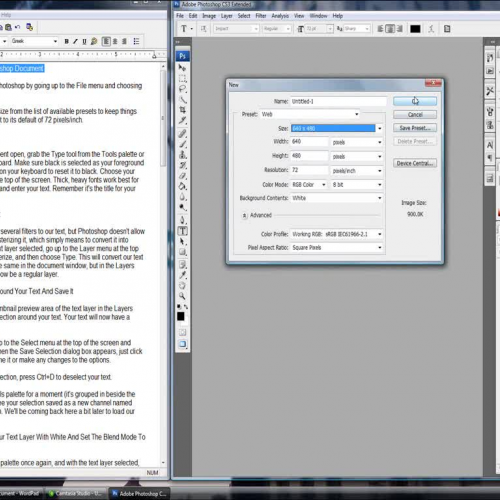Open the bit depth dropdown 8 bit
Viewport: 500px width, 500px height.
(357, 185)
